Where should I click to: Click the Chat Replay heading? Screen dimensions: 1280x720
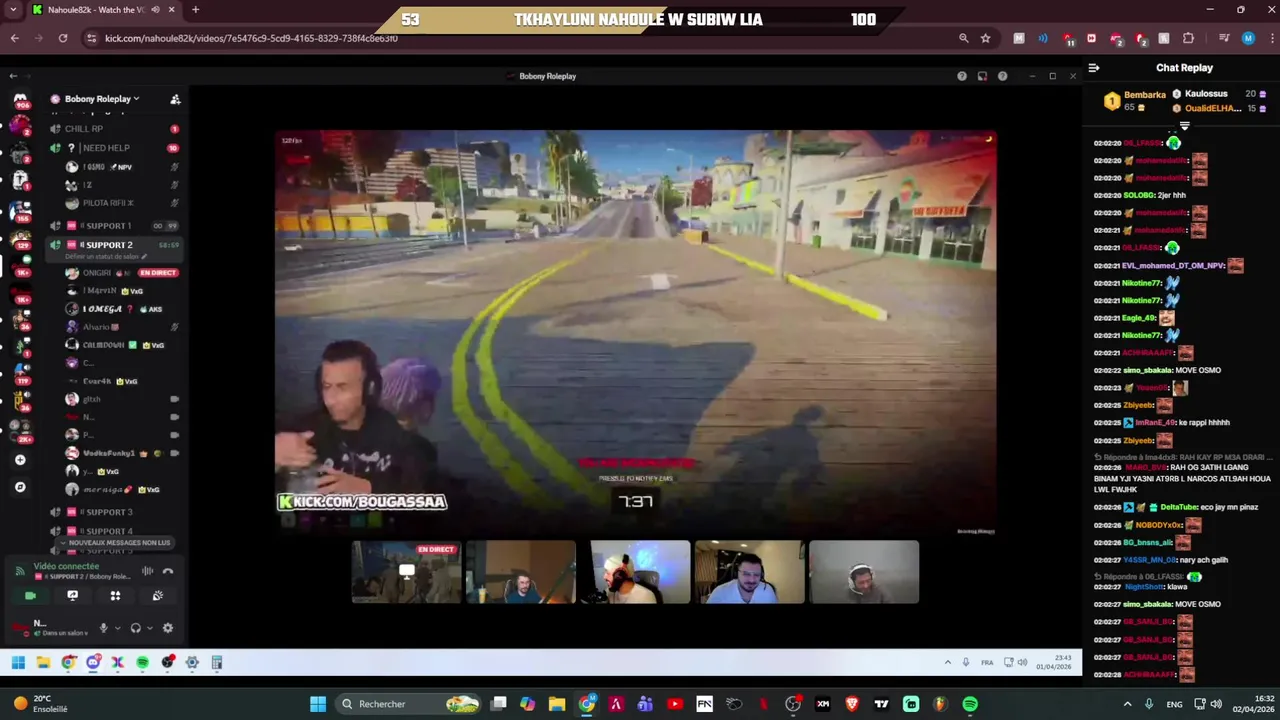pos(1184,68)
